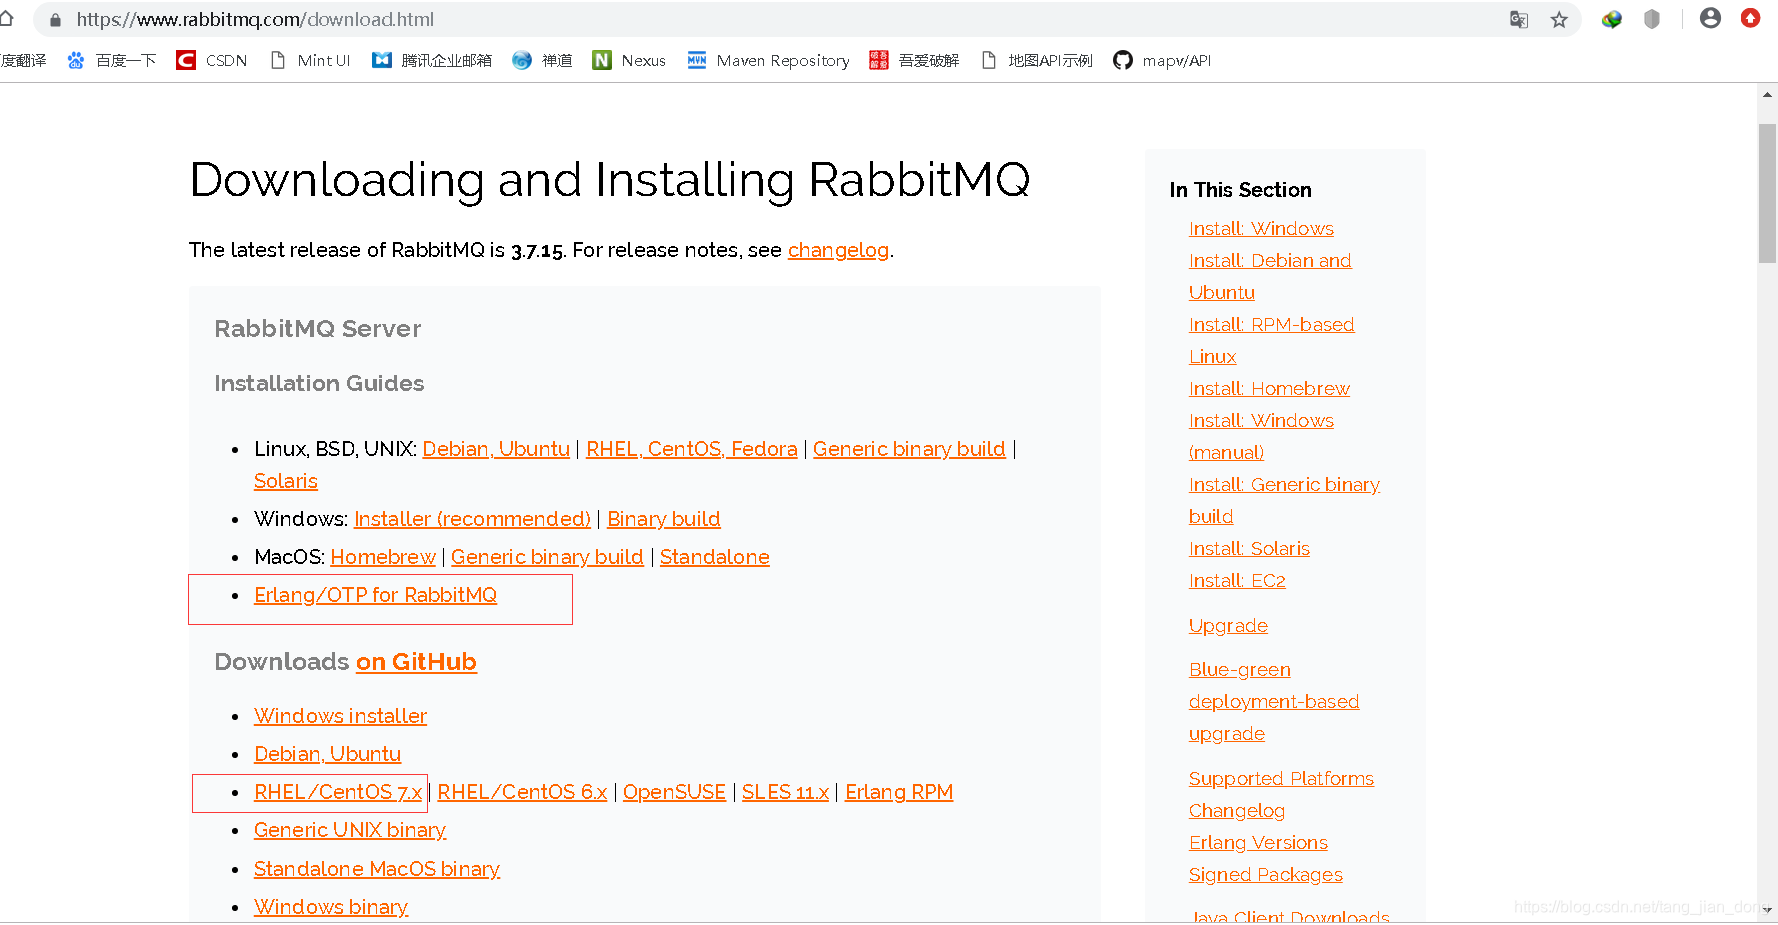The height and width of the screenshot is (925, 1778).
Task: Open the user profile account icon
Action: (1710, 18)
